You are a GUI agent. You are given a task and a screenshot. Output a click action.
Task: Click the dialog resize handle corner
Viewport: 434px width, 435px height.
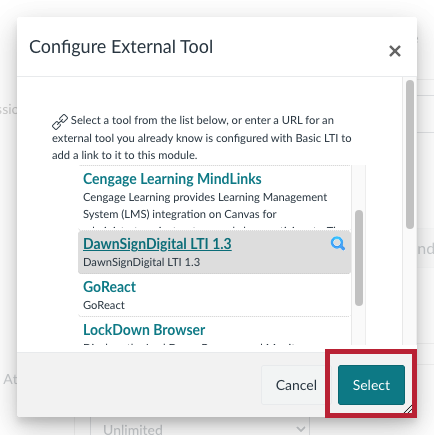pos(408,409)
